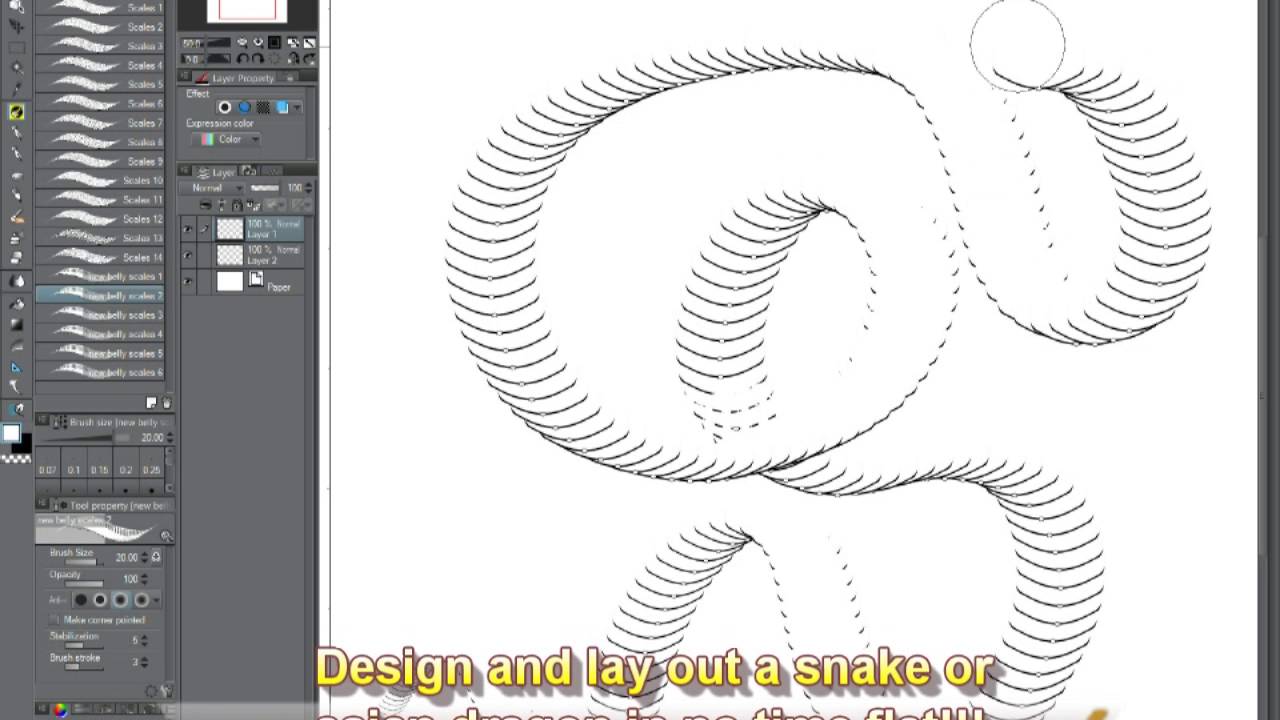The height and width of the screenshot is (720, 1280).
Task: Click the layer color blue effect icon
Action: (x=283, y=108)
